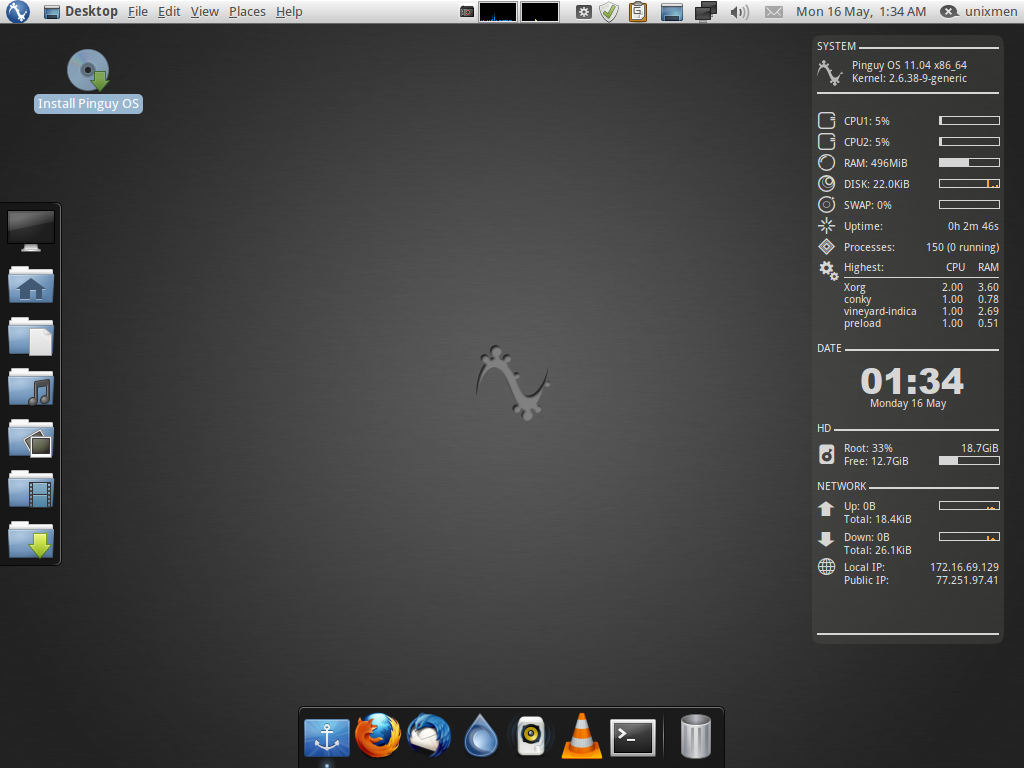This screenshot has height=768, width=1024.
Task: Open the network connection tray icon
Action: click(705, 12)
